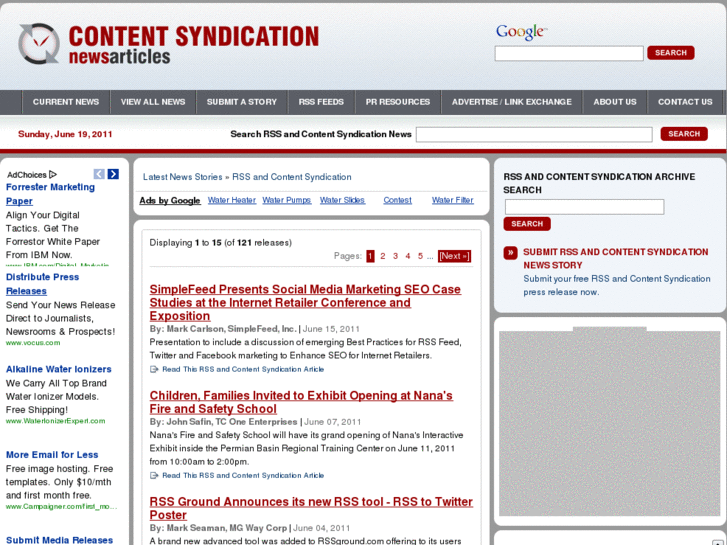Read This Article link under the Nana's Fire story
Screen dimensions: 727x545
click(x=243, y=475)
